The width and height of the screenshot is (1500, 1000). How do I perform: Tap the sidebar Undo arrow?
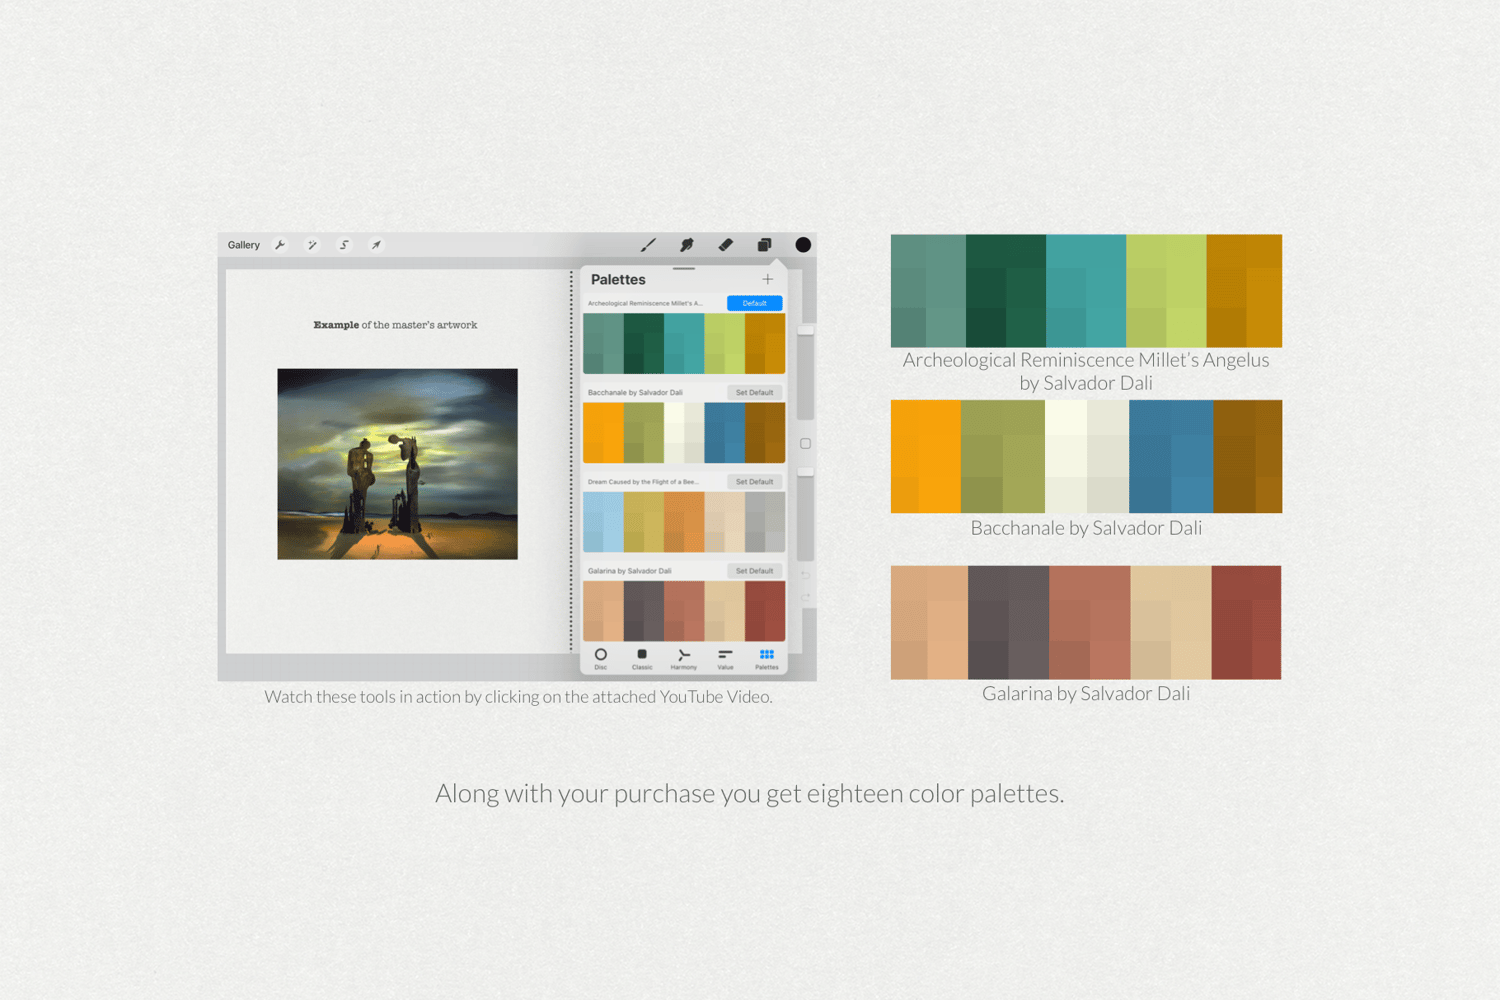(805, 575)
